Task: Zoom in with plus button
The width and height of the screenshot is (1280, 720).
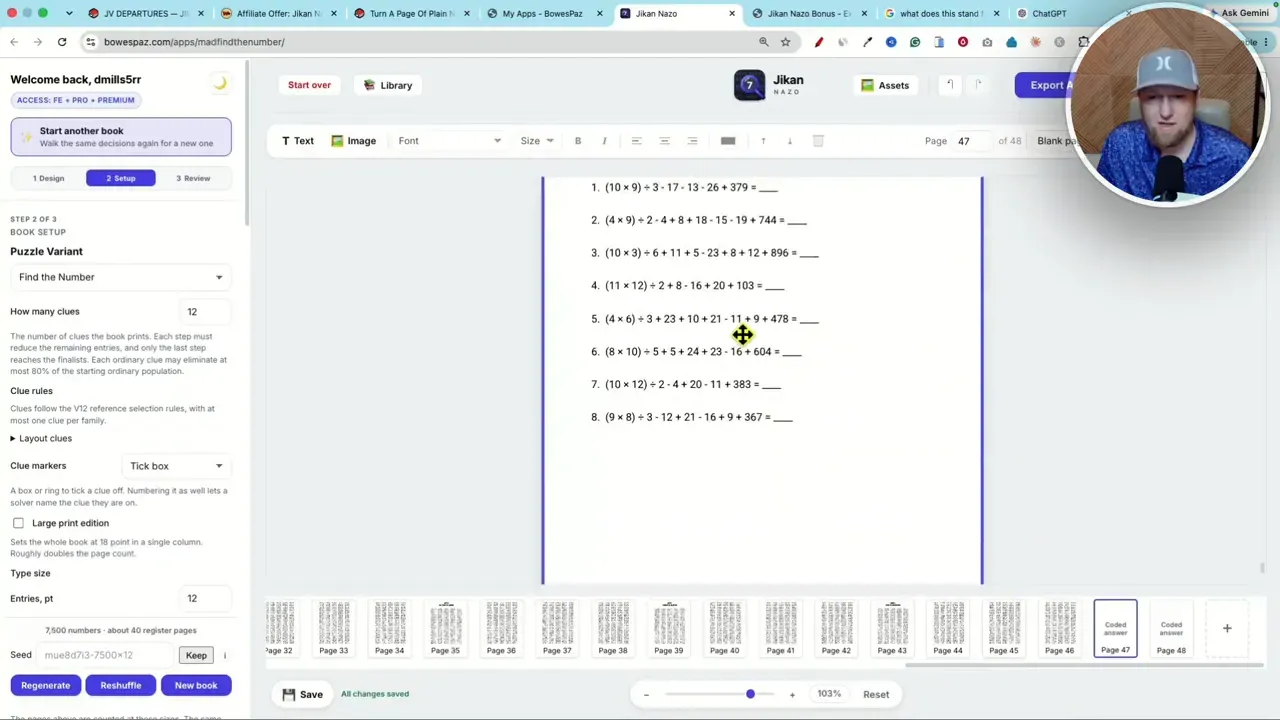Action: click(x=792, y=694)
